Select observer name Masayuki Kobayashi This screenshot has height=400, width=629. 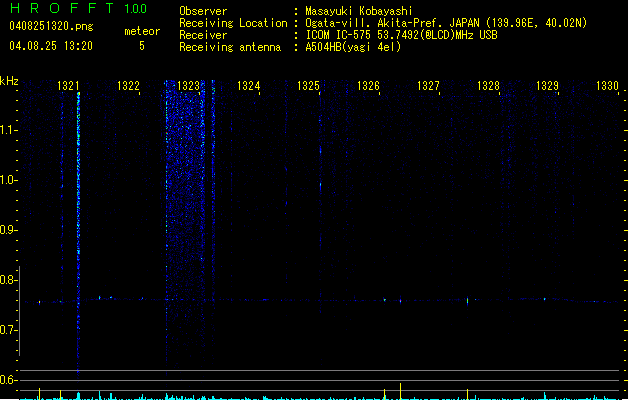tap(359, 11)
